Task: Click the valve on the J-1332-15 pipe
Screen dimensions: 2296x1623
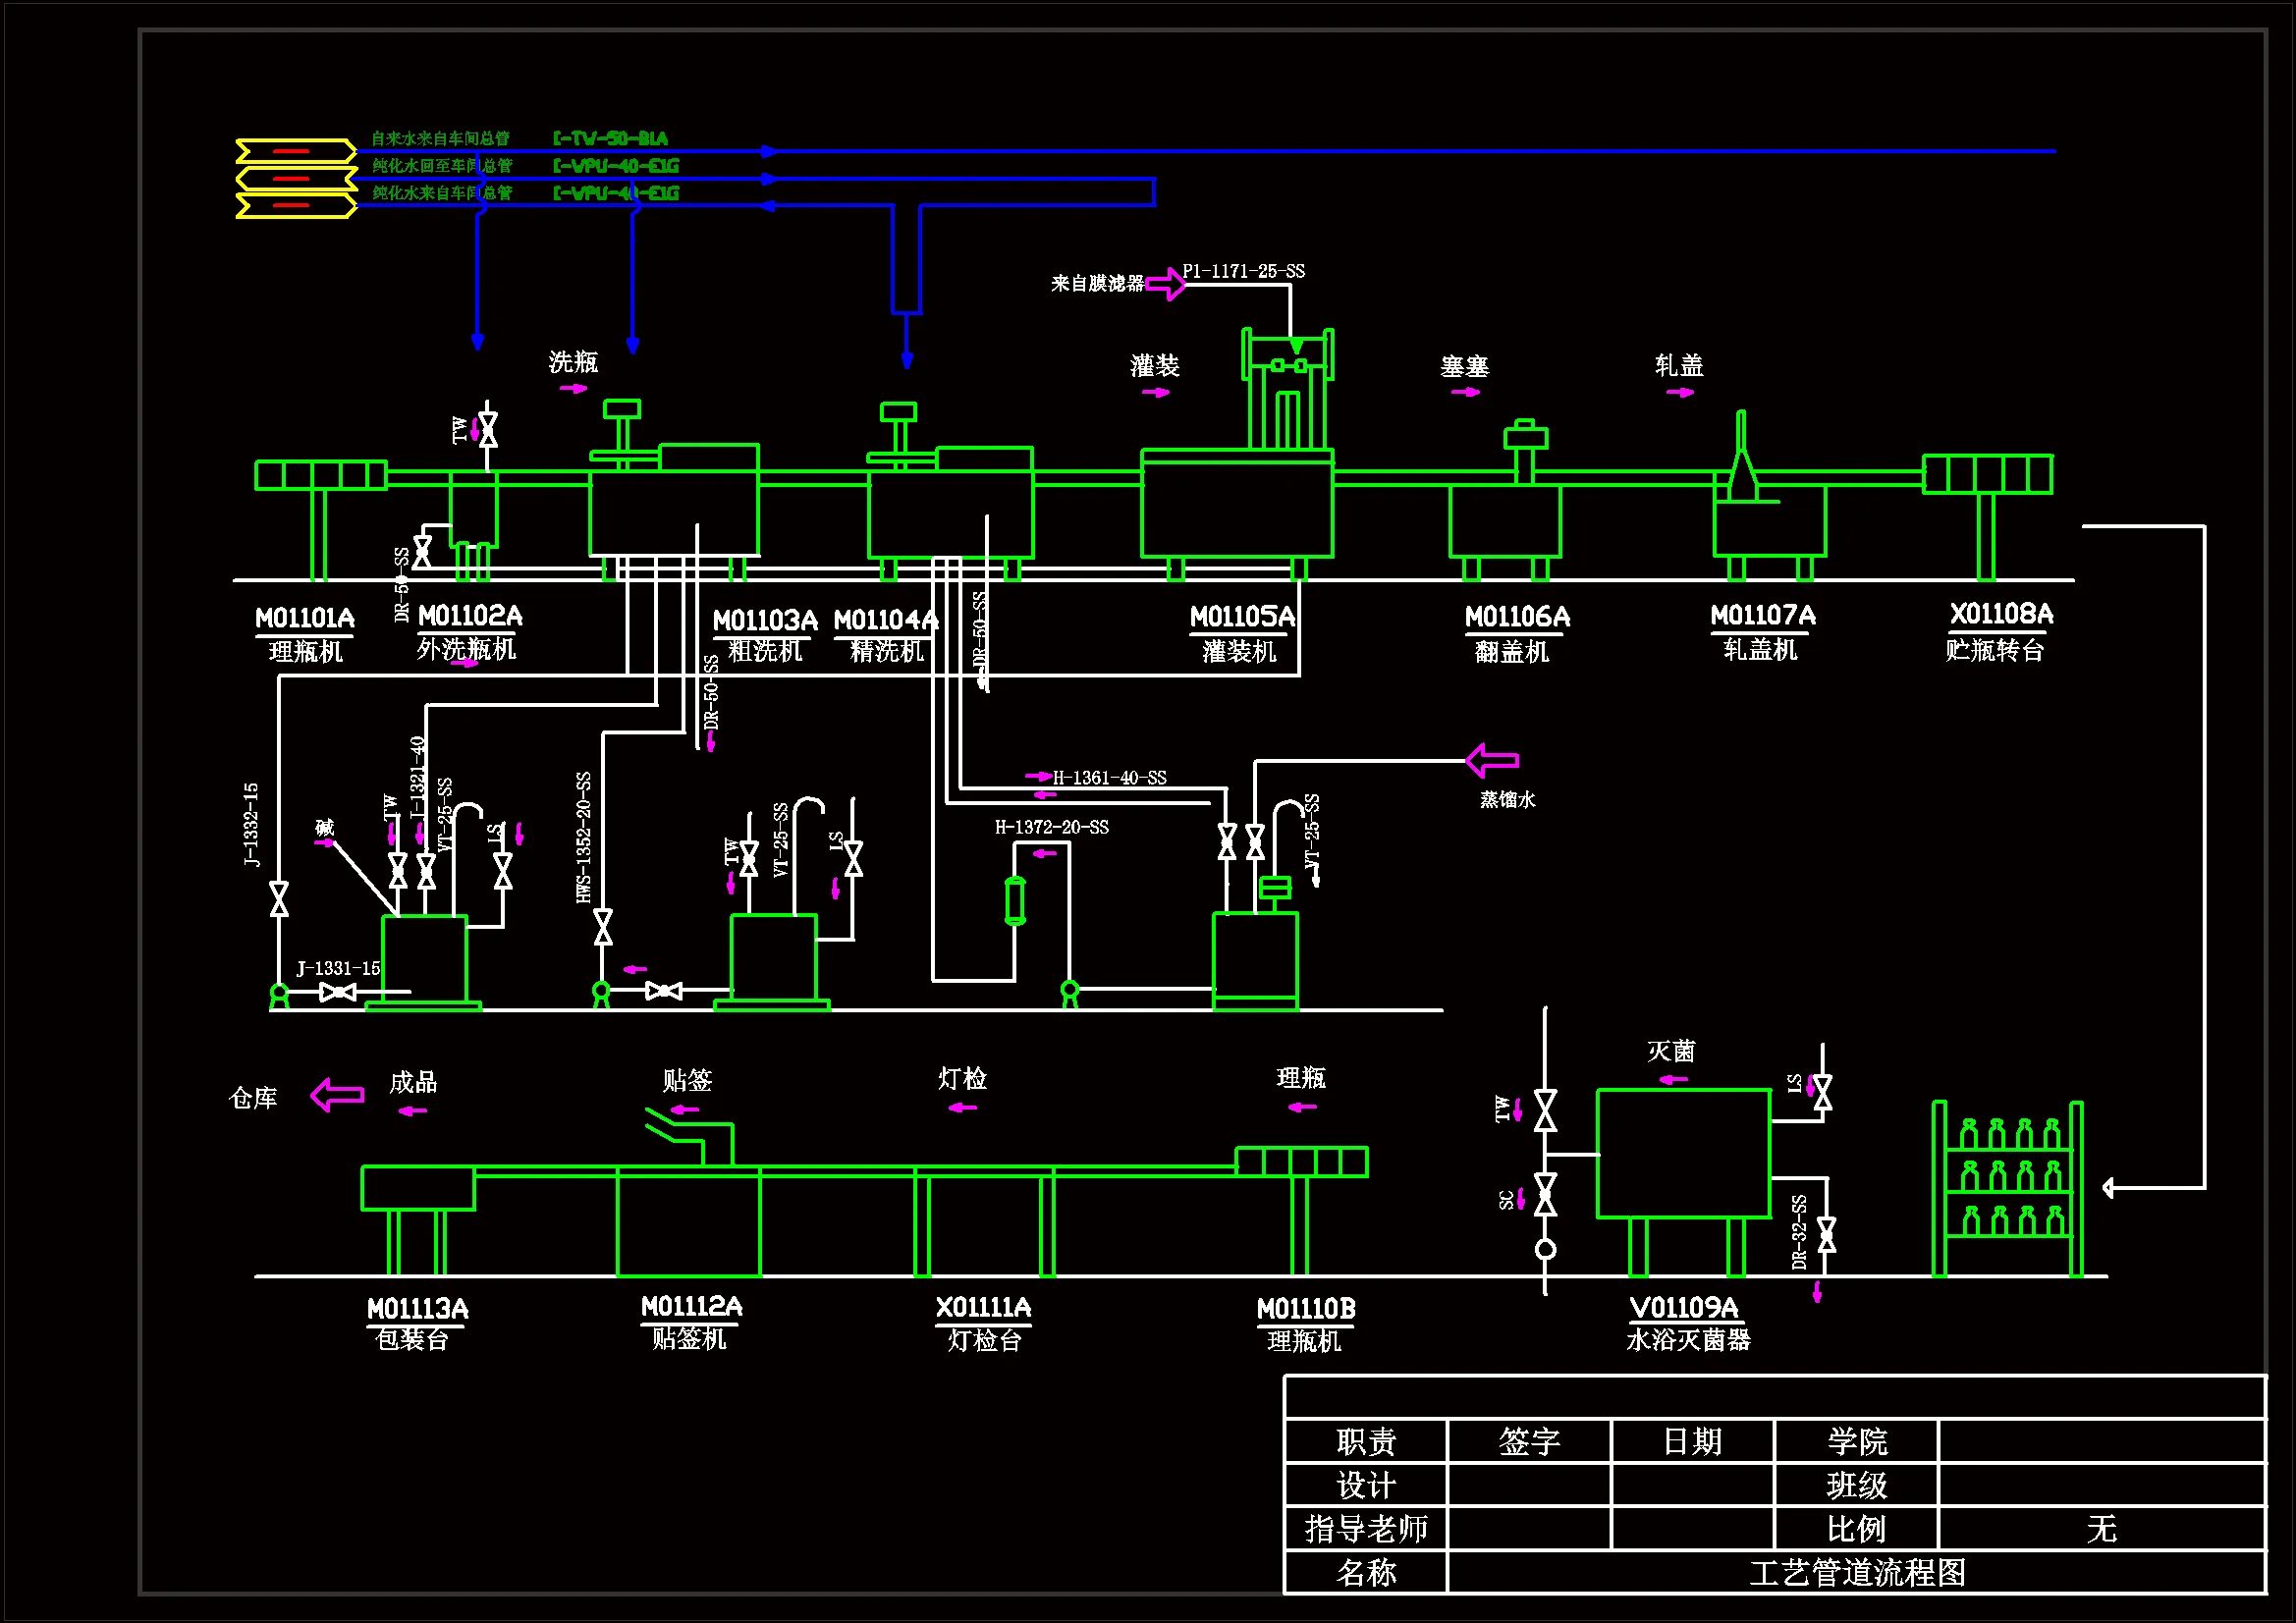Action: 279,899
